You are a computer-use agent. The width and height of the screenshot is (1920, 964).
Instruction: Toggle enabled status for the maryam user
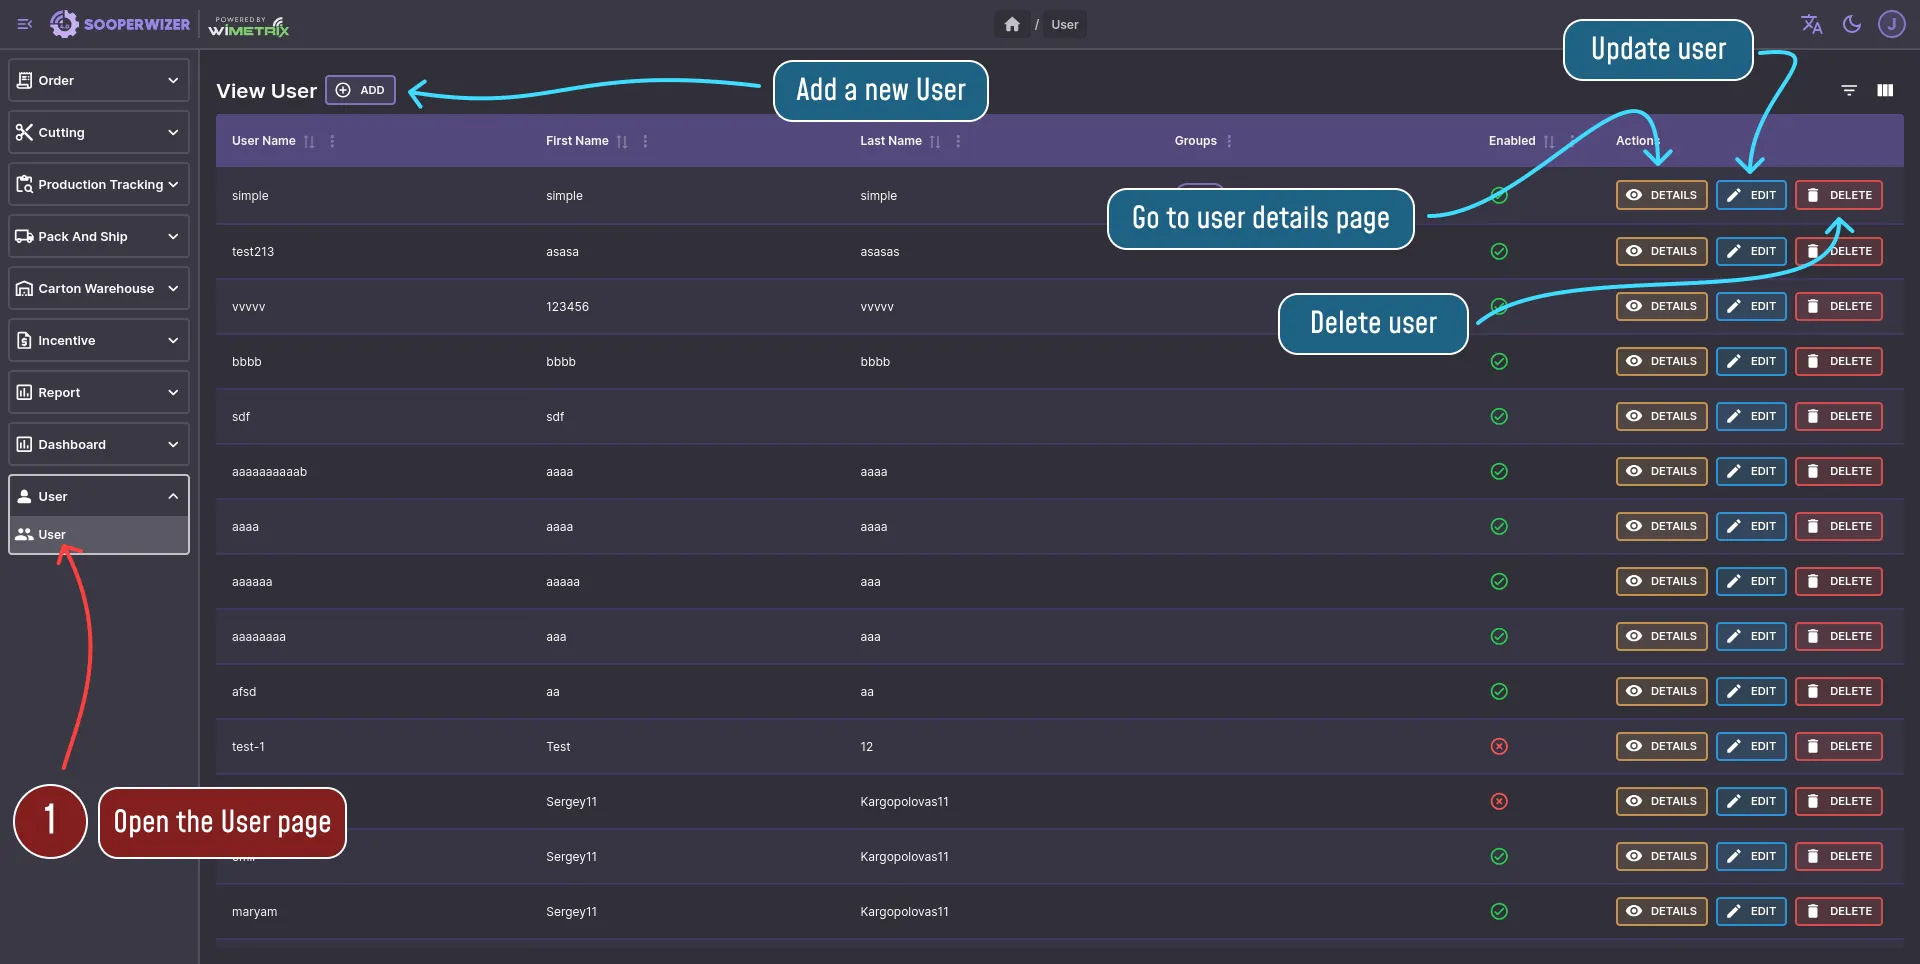pos(1498,911)
